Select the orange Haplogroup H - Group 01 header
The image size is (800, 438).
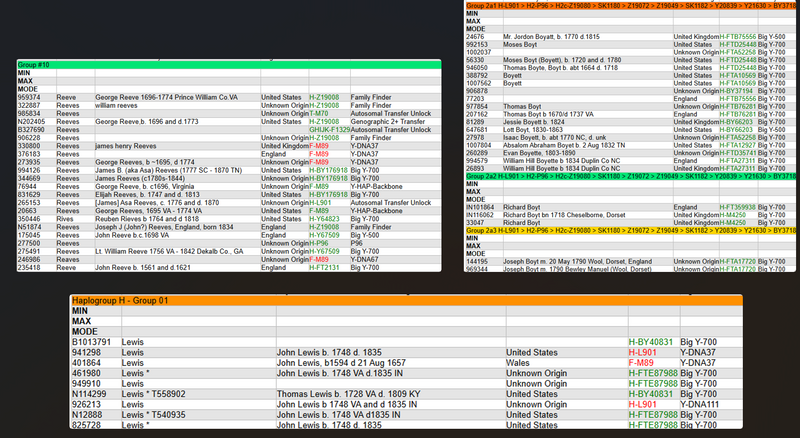point(406,301)
